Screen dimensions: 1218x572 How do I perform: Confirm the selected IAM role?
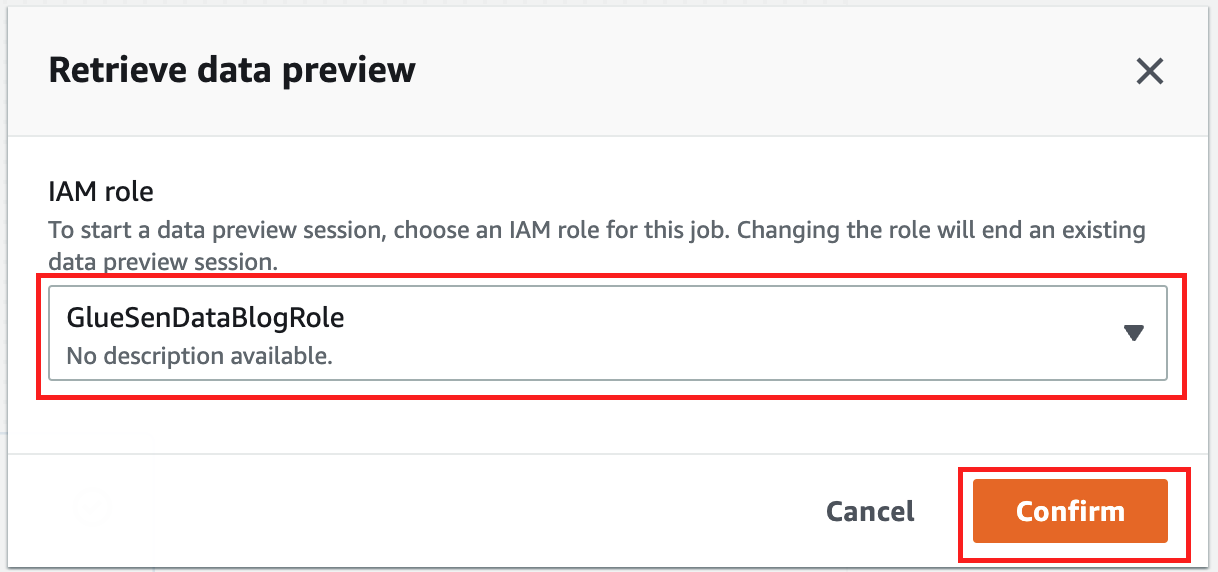[x=1069, y=512]
